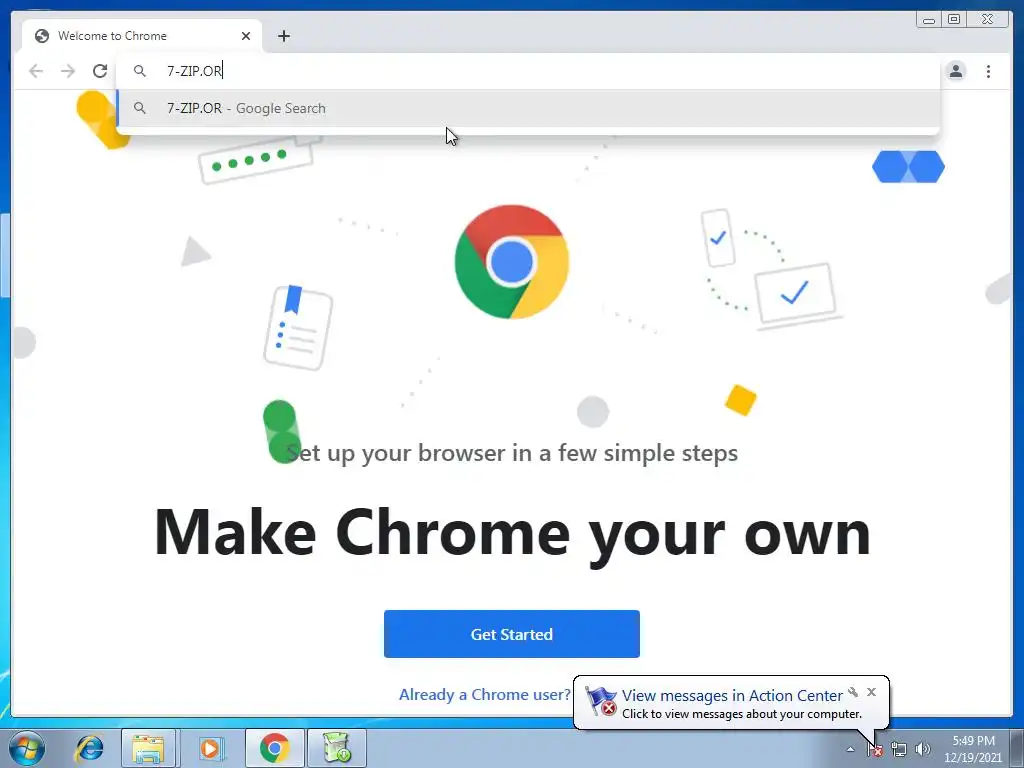Switch to Chrome in the taskbar
This screenshot has width=1024, height=768.
(x=274, y=748)
